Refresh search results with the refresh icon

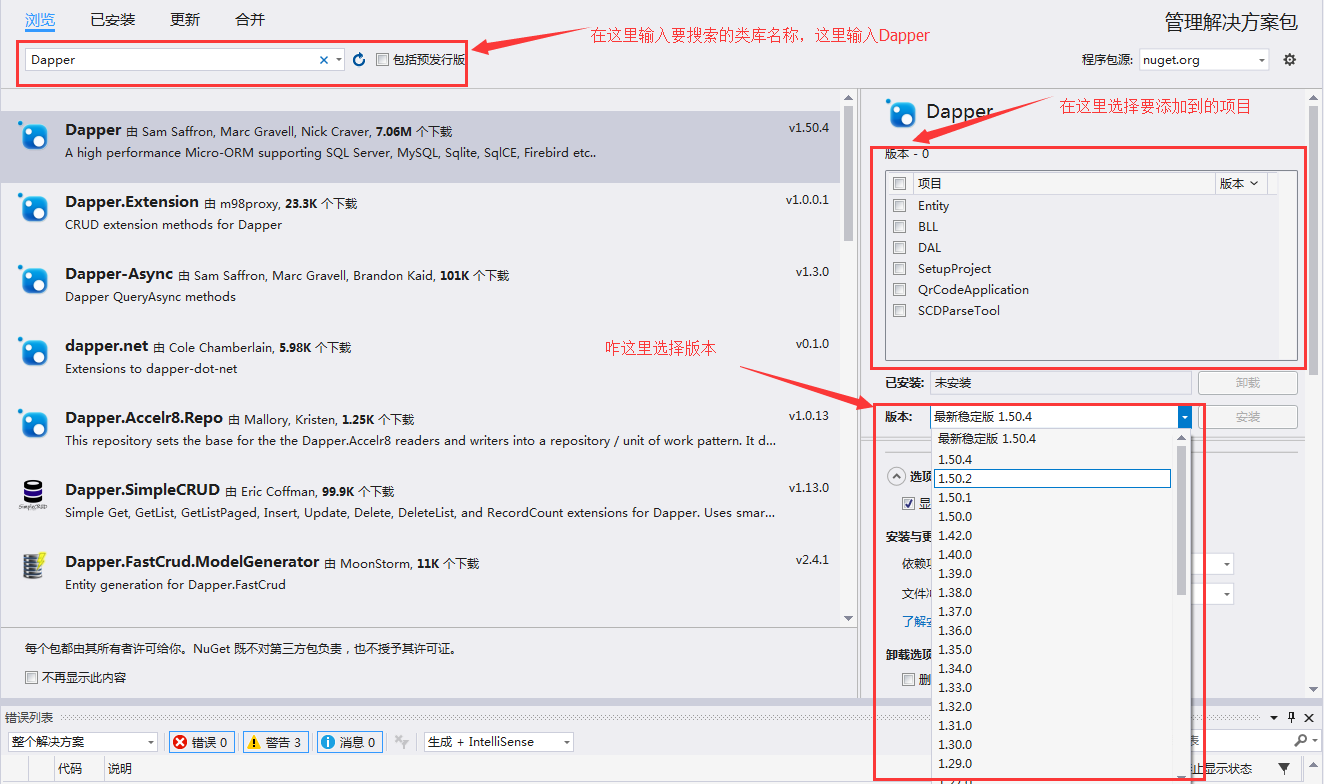359,60
